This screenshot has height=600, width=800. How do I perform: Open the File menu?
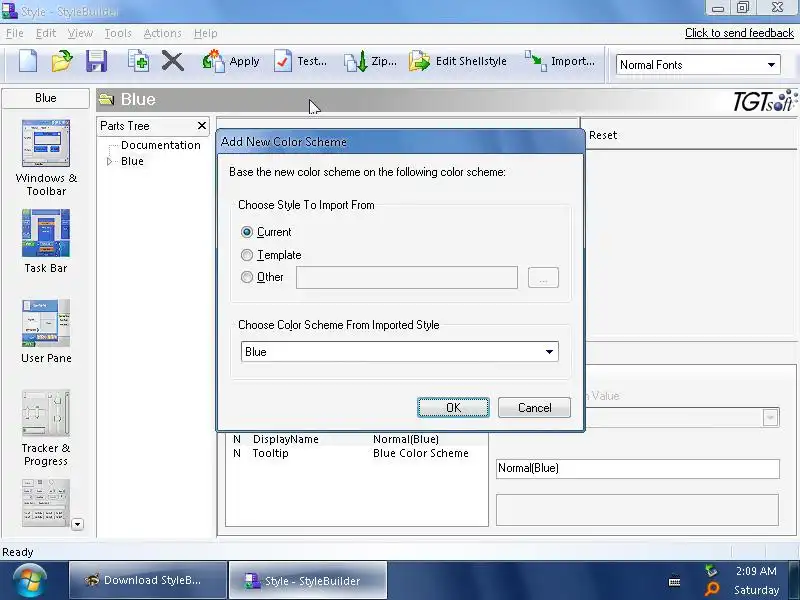coord(15,33)
